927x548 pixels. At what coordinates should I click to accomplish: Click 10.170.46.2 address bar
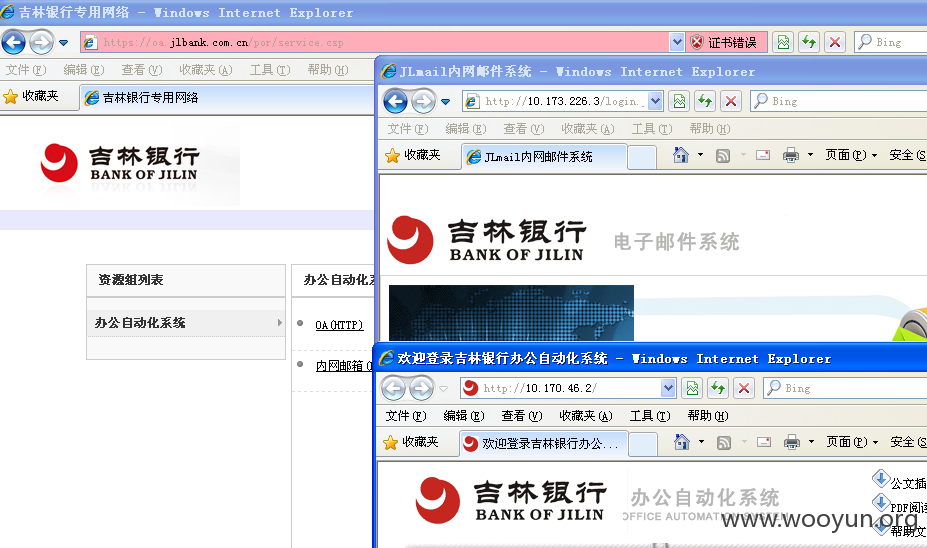point(560,388)
